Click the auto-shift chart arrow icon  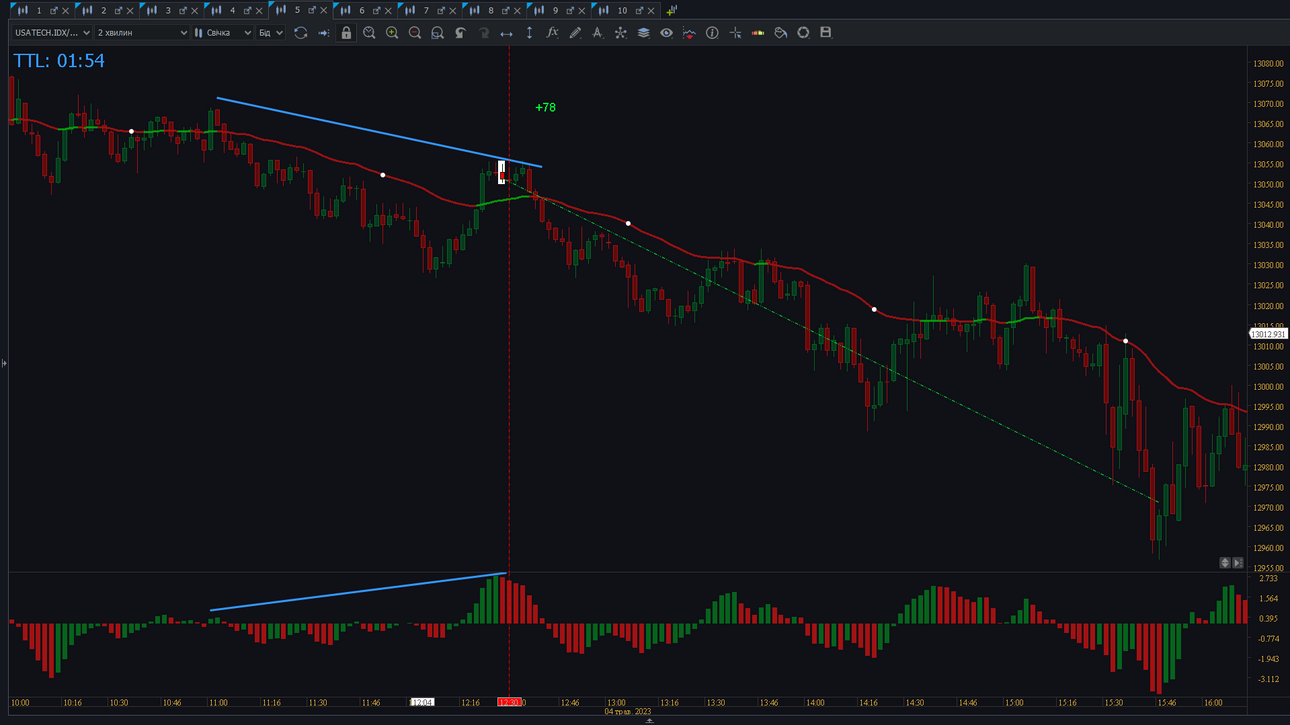pos(323,33)
